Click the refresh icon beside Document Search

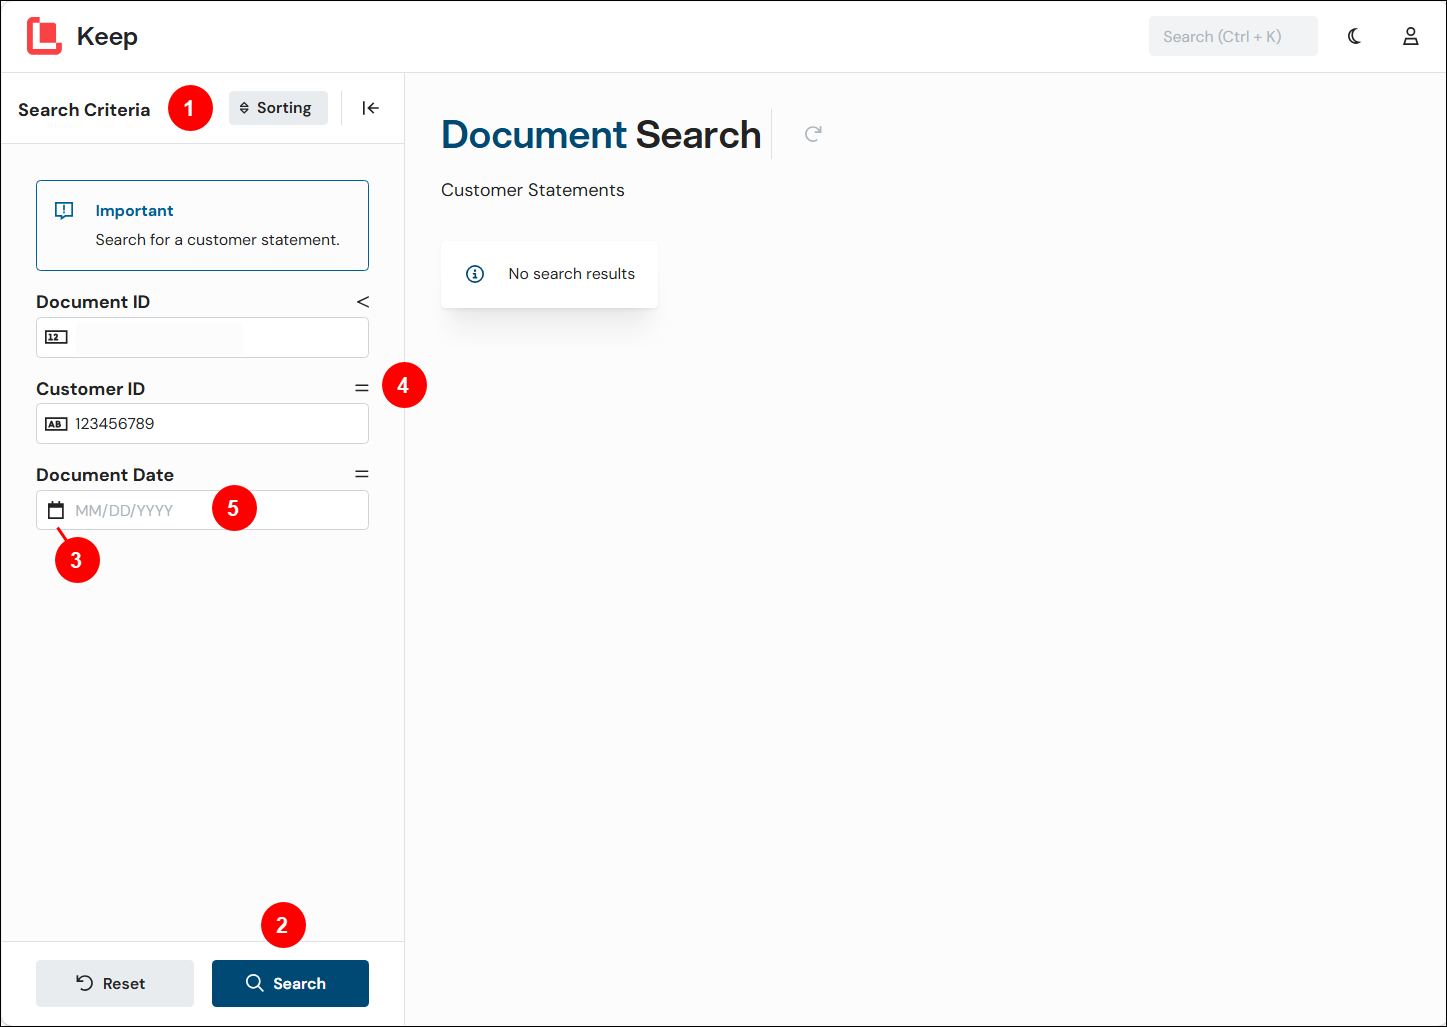tap(813, 134)
